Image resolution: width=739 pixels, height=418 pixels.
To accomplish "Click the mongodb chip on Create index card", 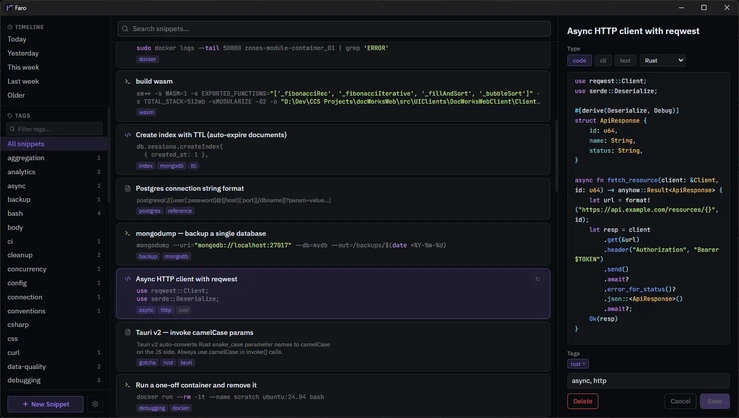I will (172, 166).
